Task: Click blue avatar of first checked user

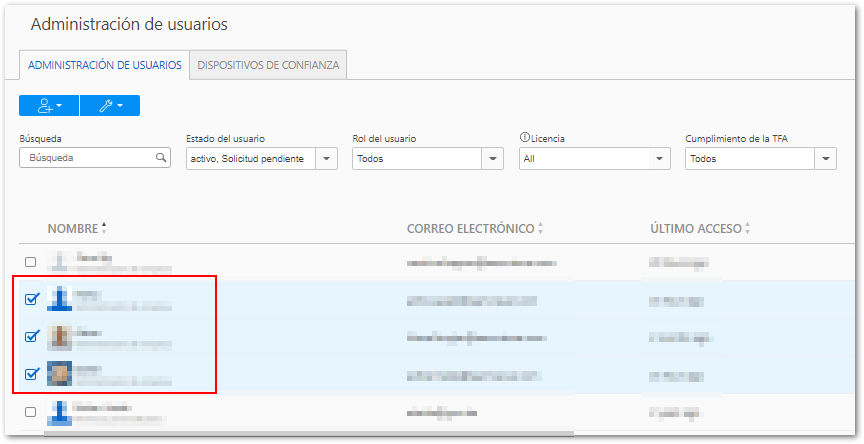Action: [59, 299]
